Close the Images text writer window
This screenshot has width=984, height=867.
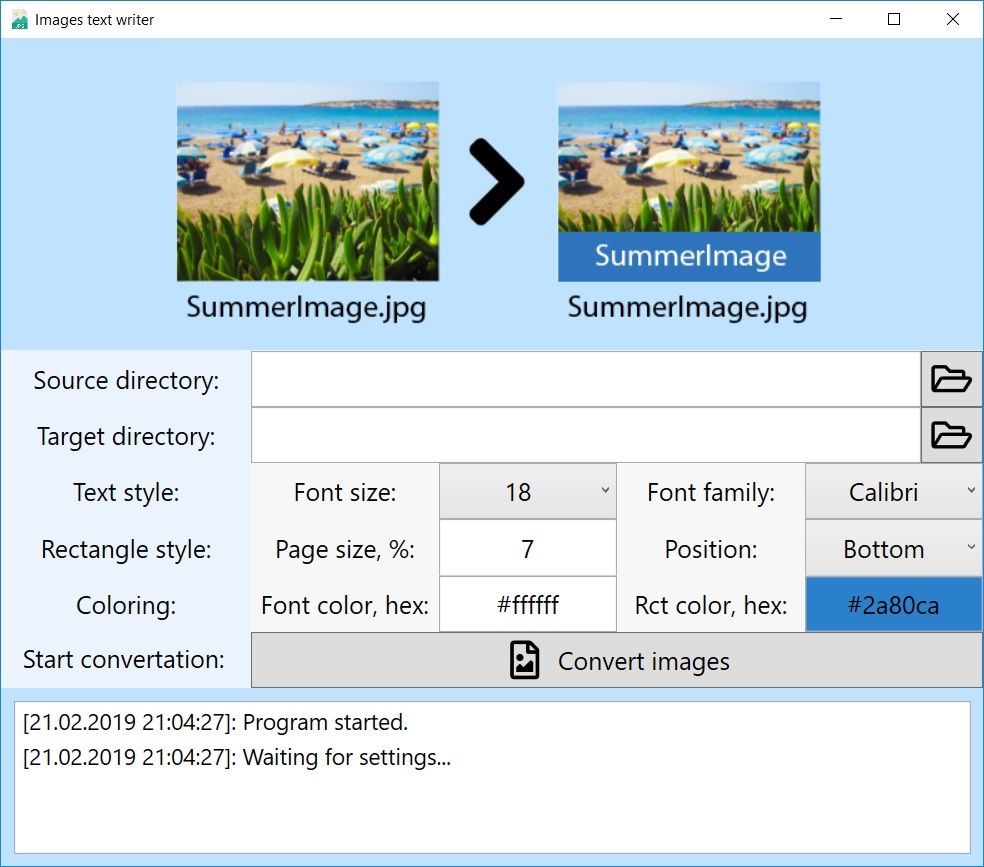click(x=954, y=19)
